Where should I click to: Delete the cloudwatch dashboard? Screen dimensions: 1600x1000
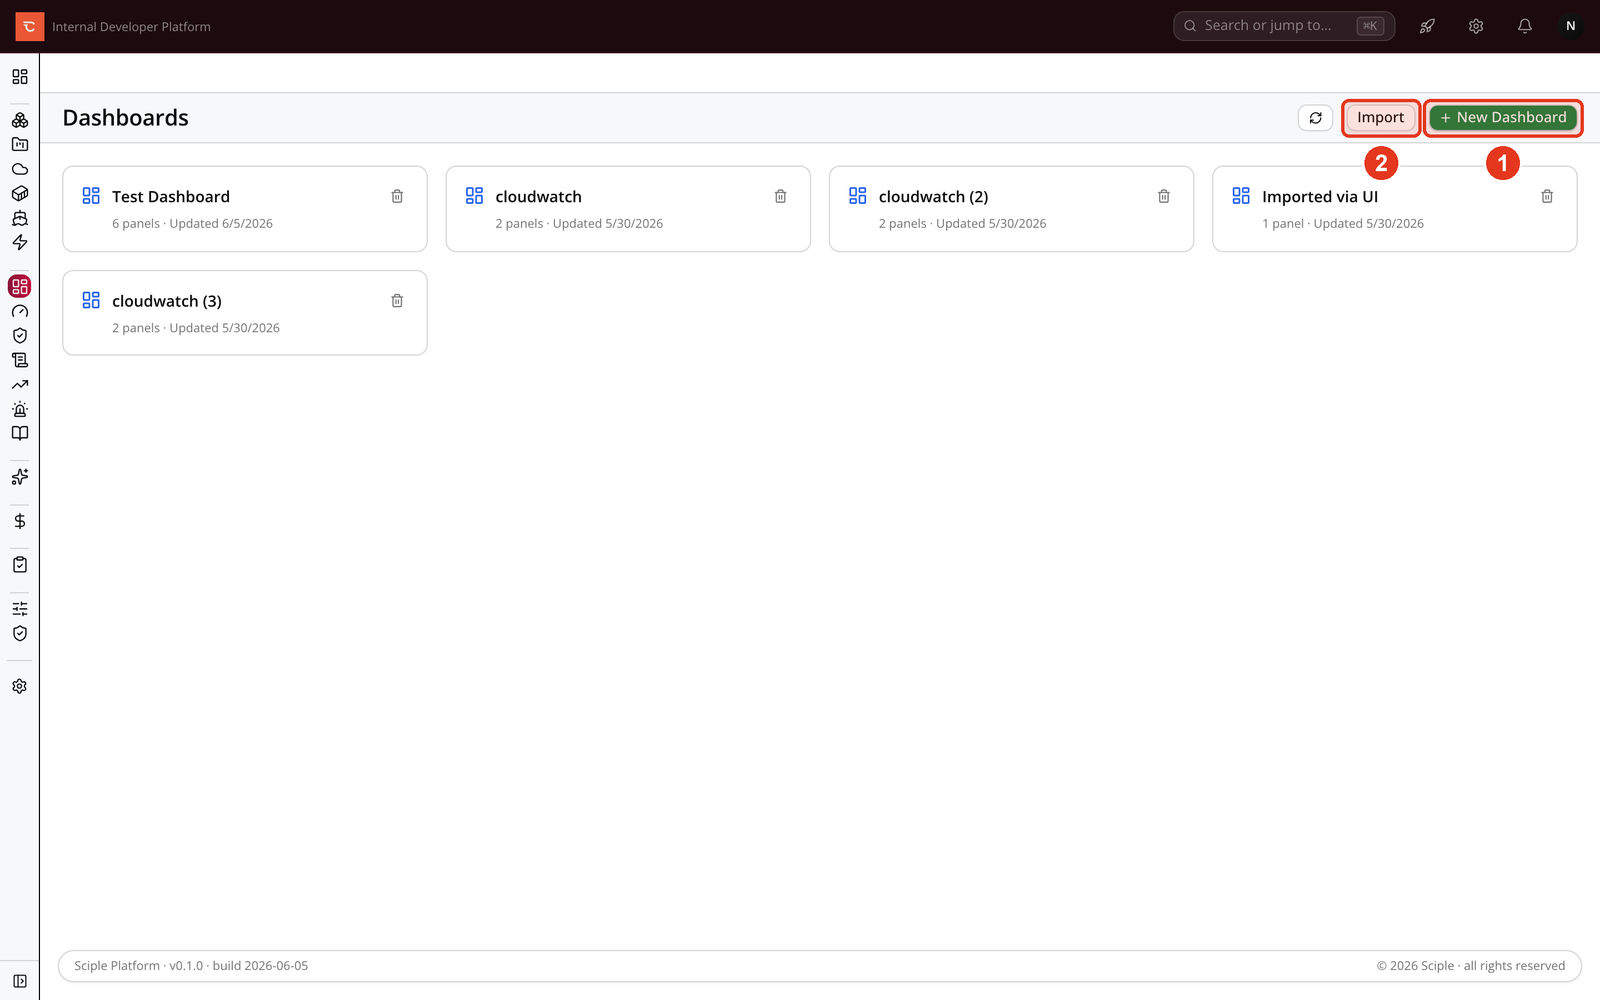coord(781,197)
